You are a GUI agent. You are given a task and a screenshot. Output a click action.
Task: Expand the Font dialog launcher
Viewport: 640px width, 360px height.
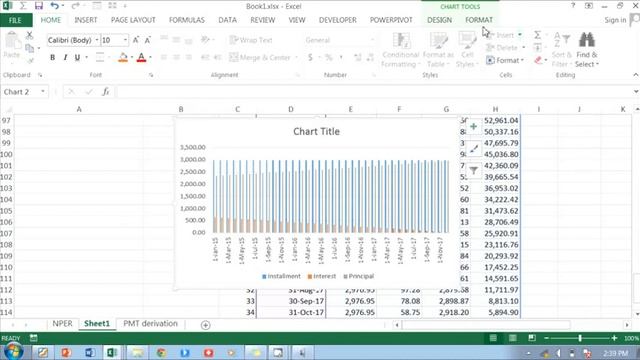click(x=151, y=75)
